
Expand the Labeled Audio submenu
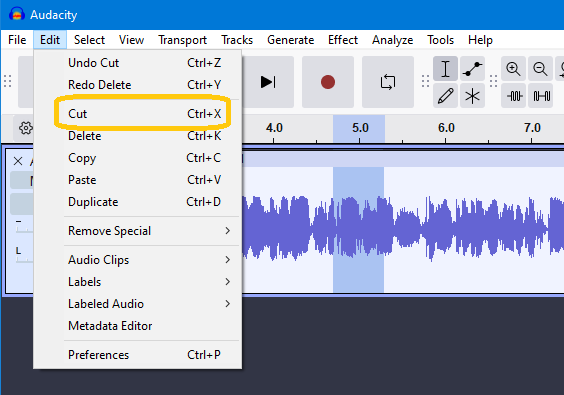[x=137, y=304]
